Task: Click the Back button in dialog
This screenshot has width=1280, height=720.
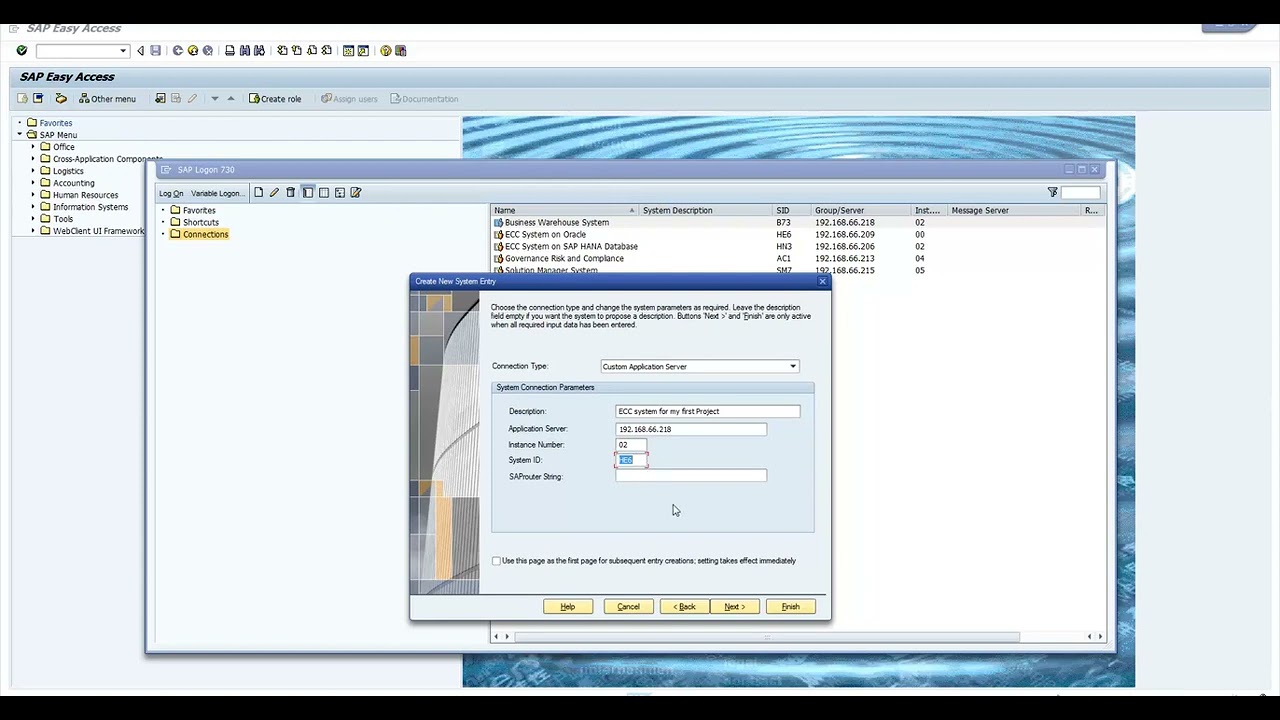Action: click(684, 606)
